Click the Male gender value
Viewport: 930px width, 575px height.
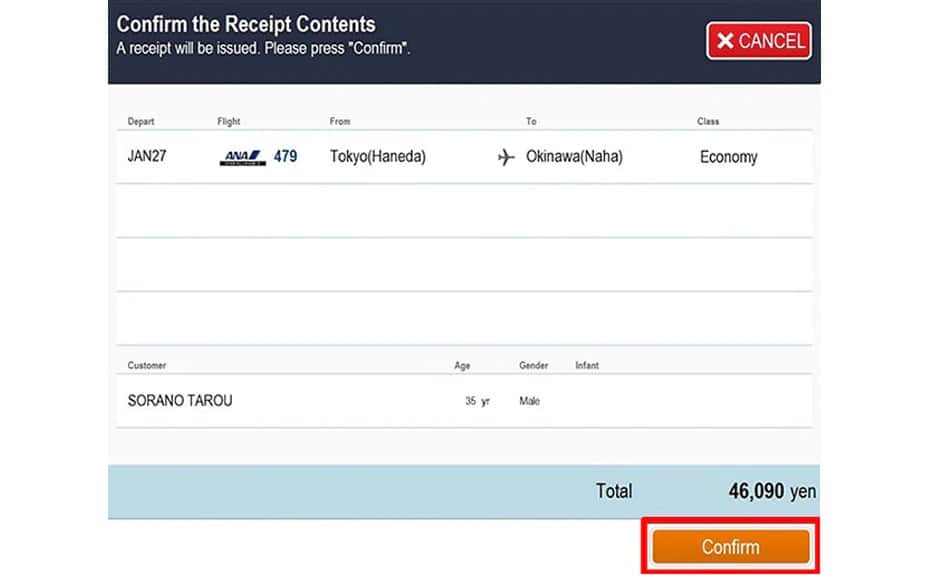(x=529, y=401)
